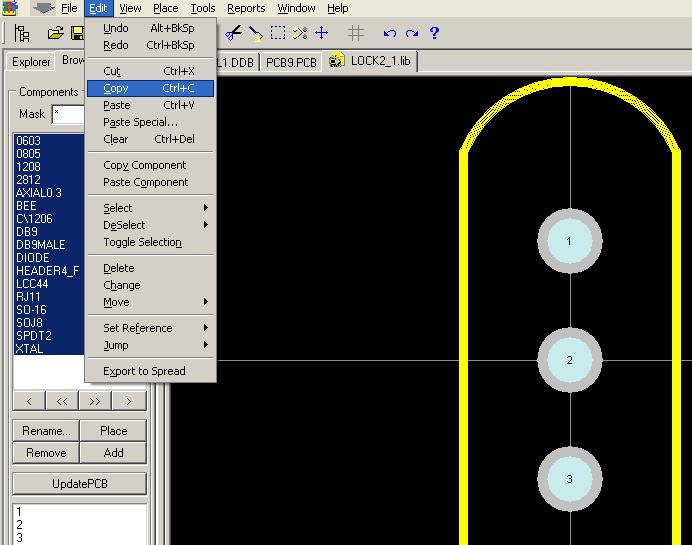
Task: Click the redo arrow toolbar icon
Action: pyautogui.click(x=411, y=33)
